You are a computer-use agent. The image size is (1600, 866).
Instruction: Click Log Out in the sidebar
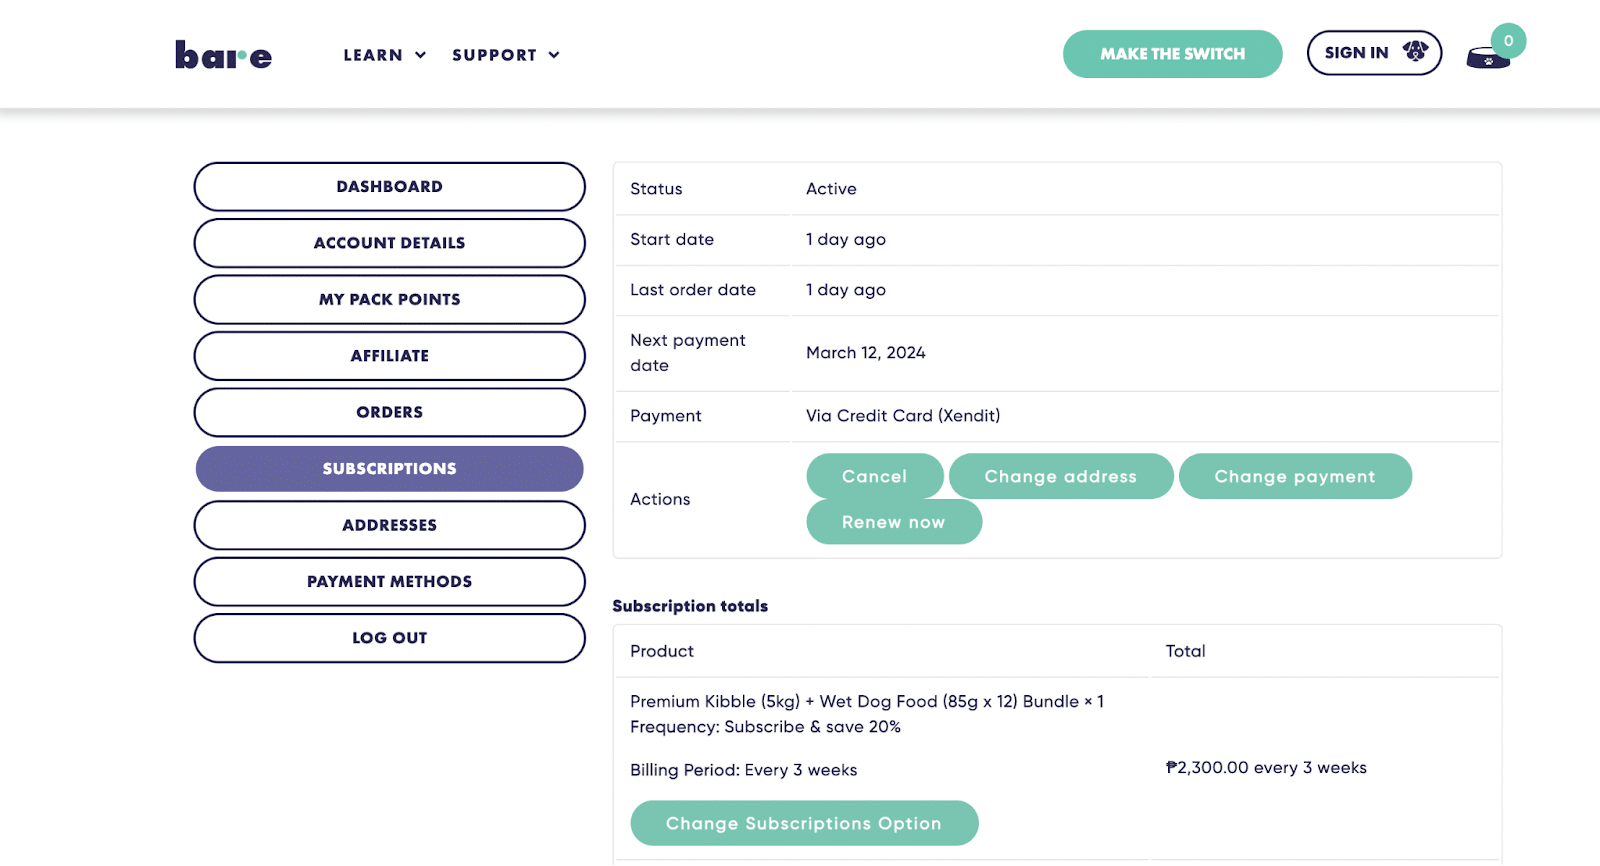[389, 638]
